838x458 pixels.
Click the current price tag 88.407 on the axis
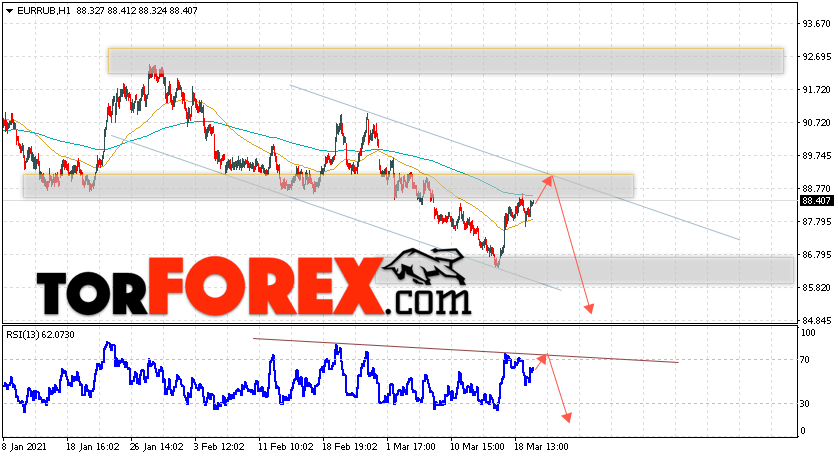coord(816,201)
